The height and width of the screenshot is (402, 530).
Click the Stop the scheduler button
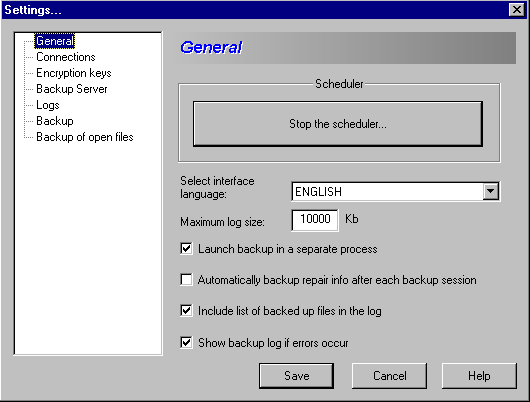[x=338, y=124]
